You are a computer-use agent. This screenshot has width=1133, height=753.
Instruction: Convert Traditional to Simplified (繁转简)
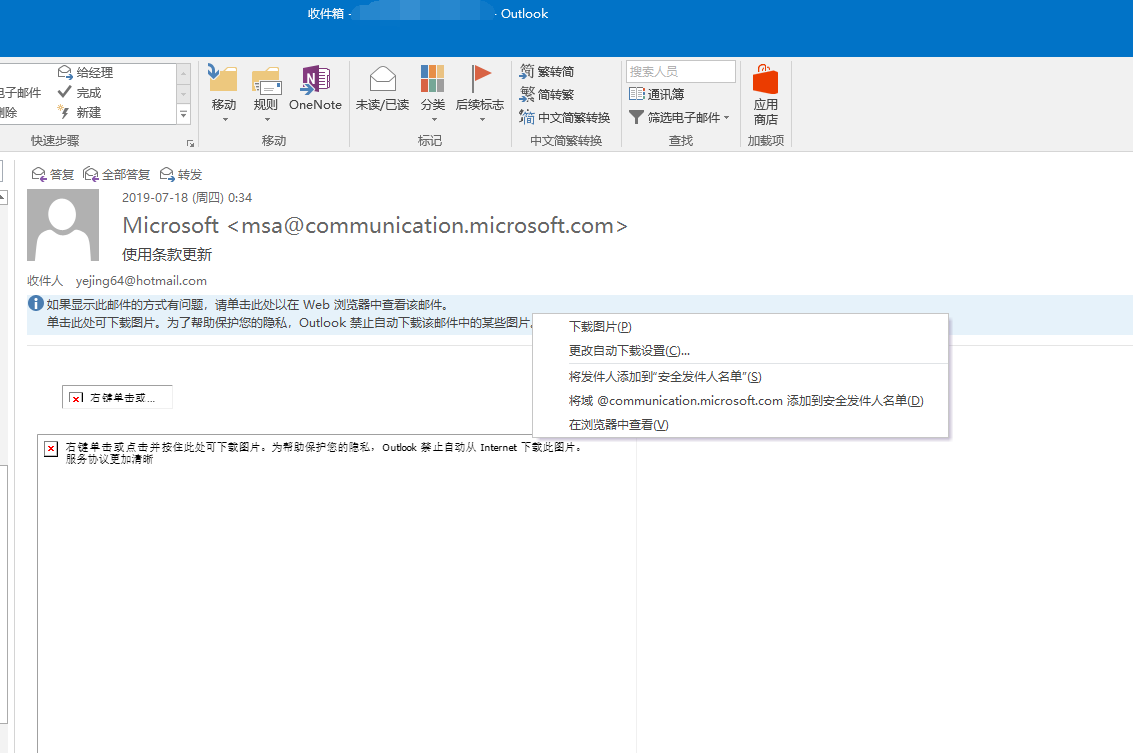point(547,72)
